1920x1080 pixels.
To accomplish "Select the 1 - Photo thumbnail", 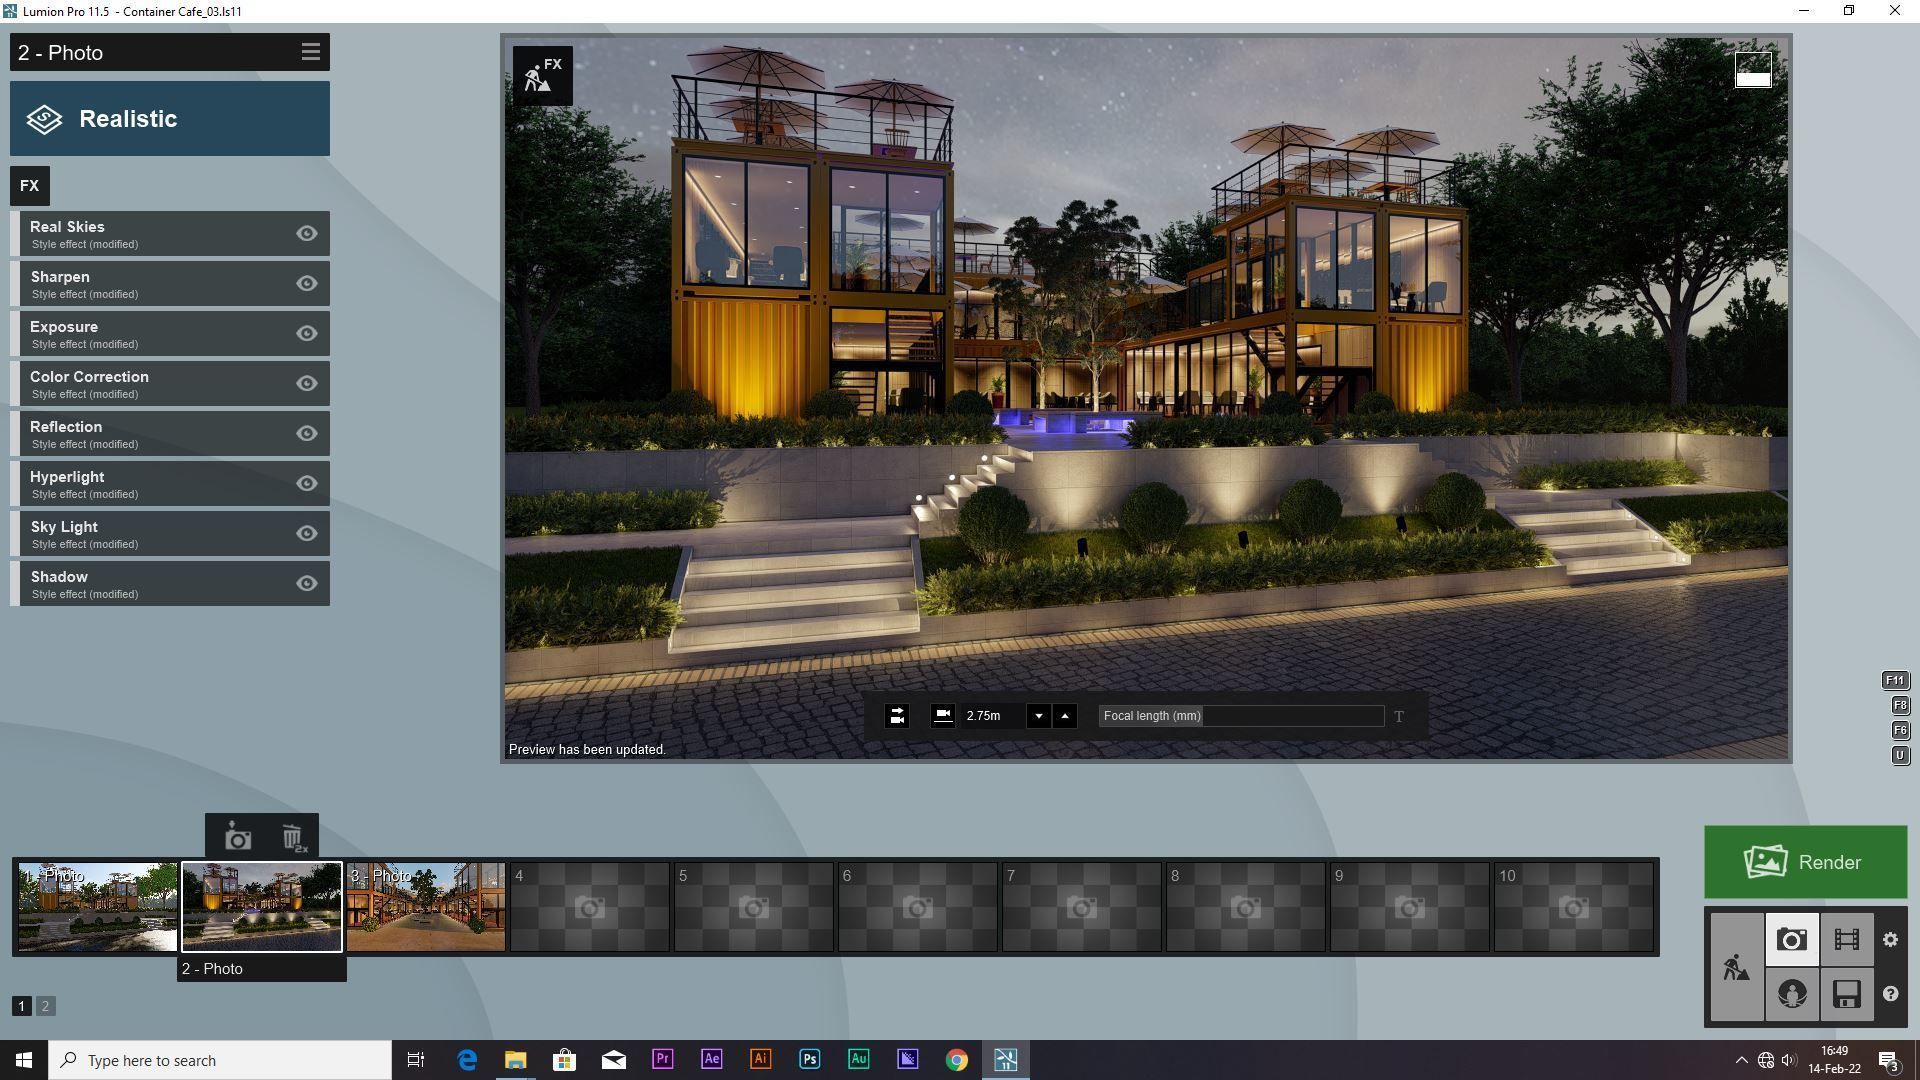I will (x=97, y=907).
